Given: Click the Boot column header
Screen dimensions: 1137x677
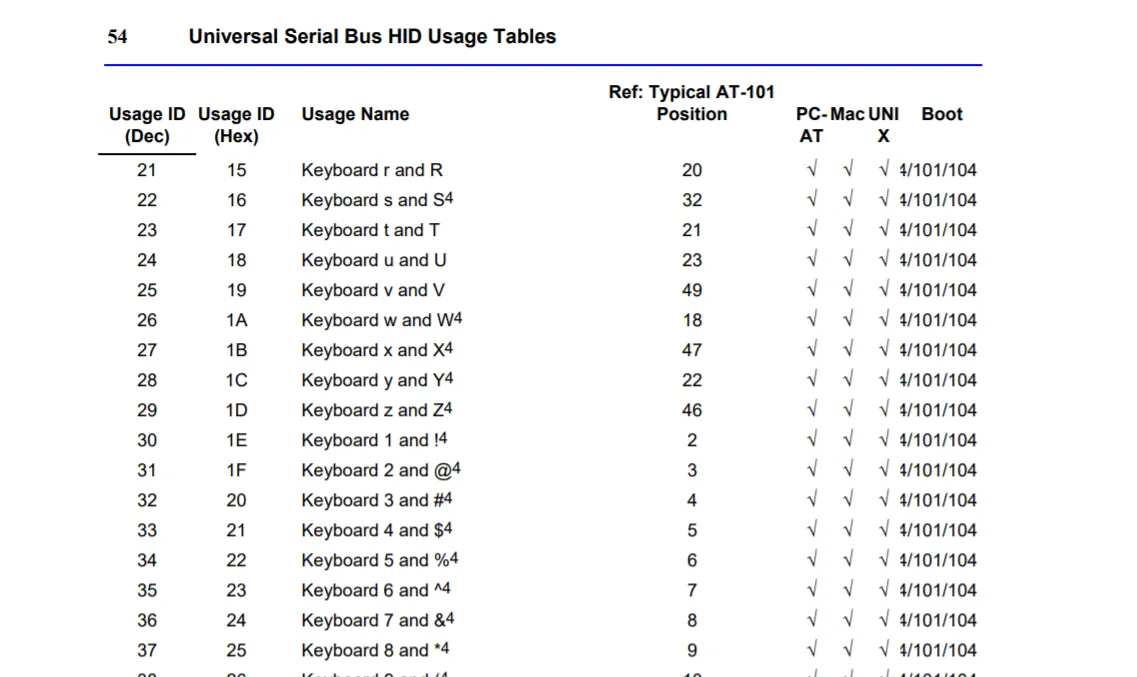Looking at the screenshot, I should (941, 114).
